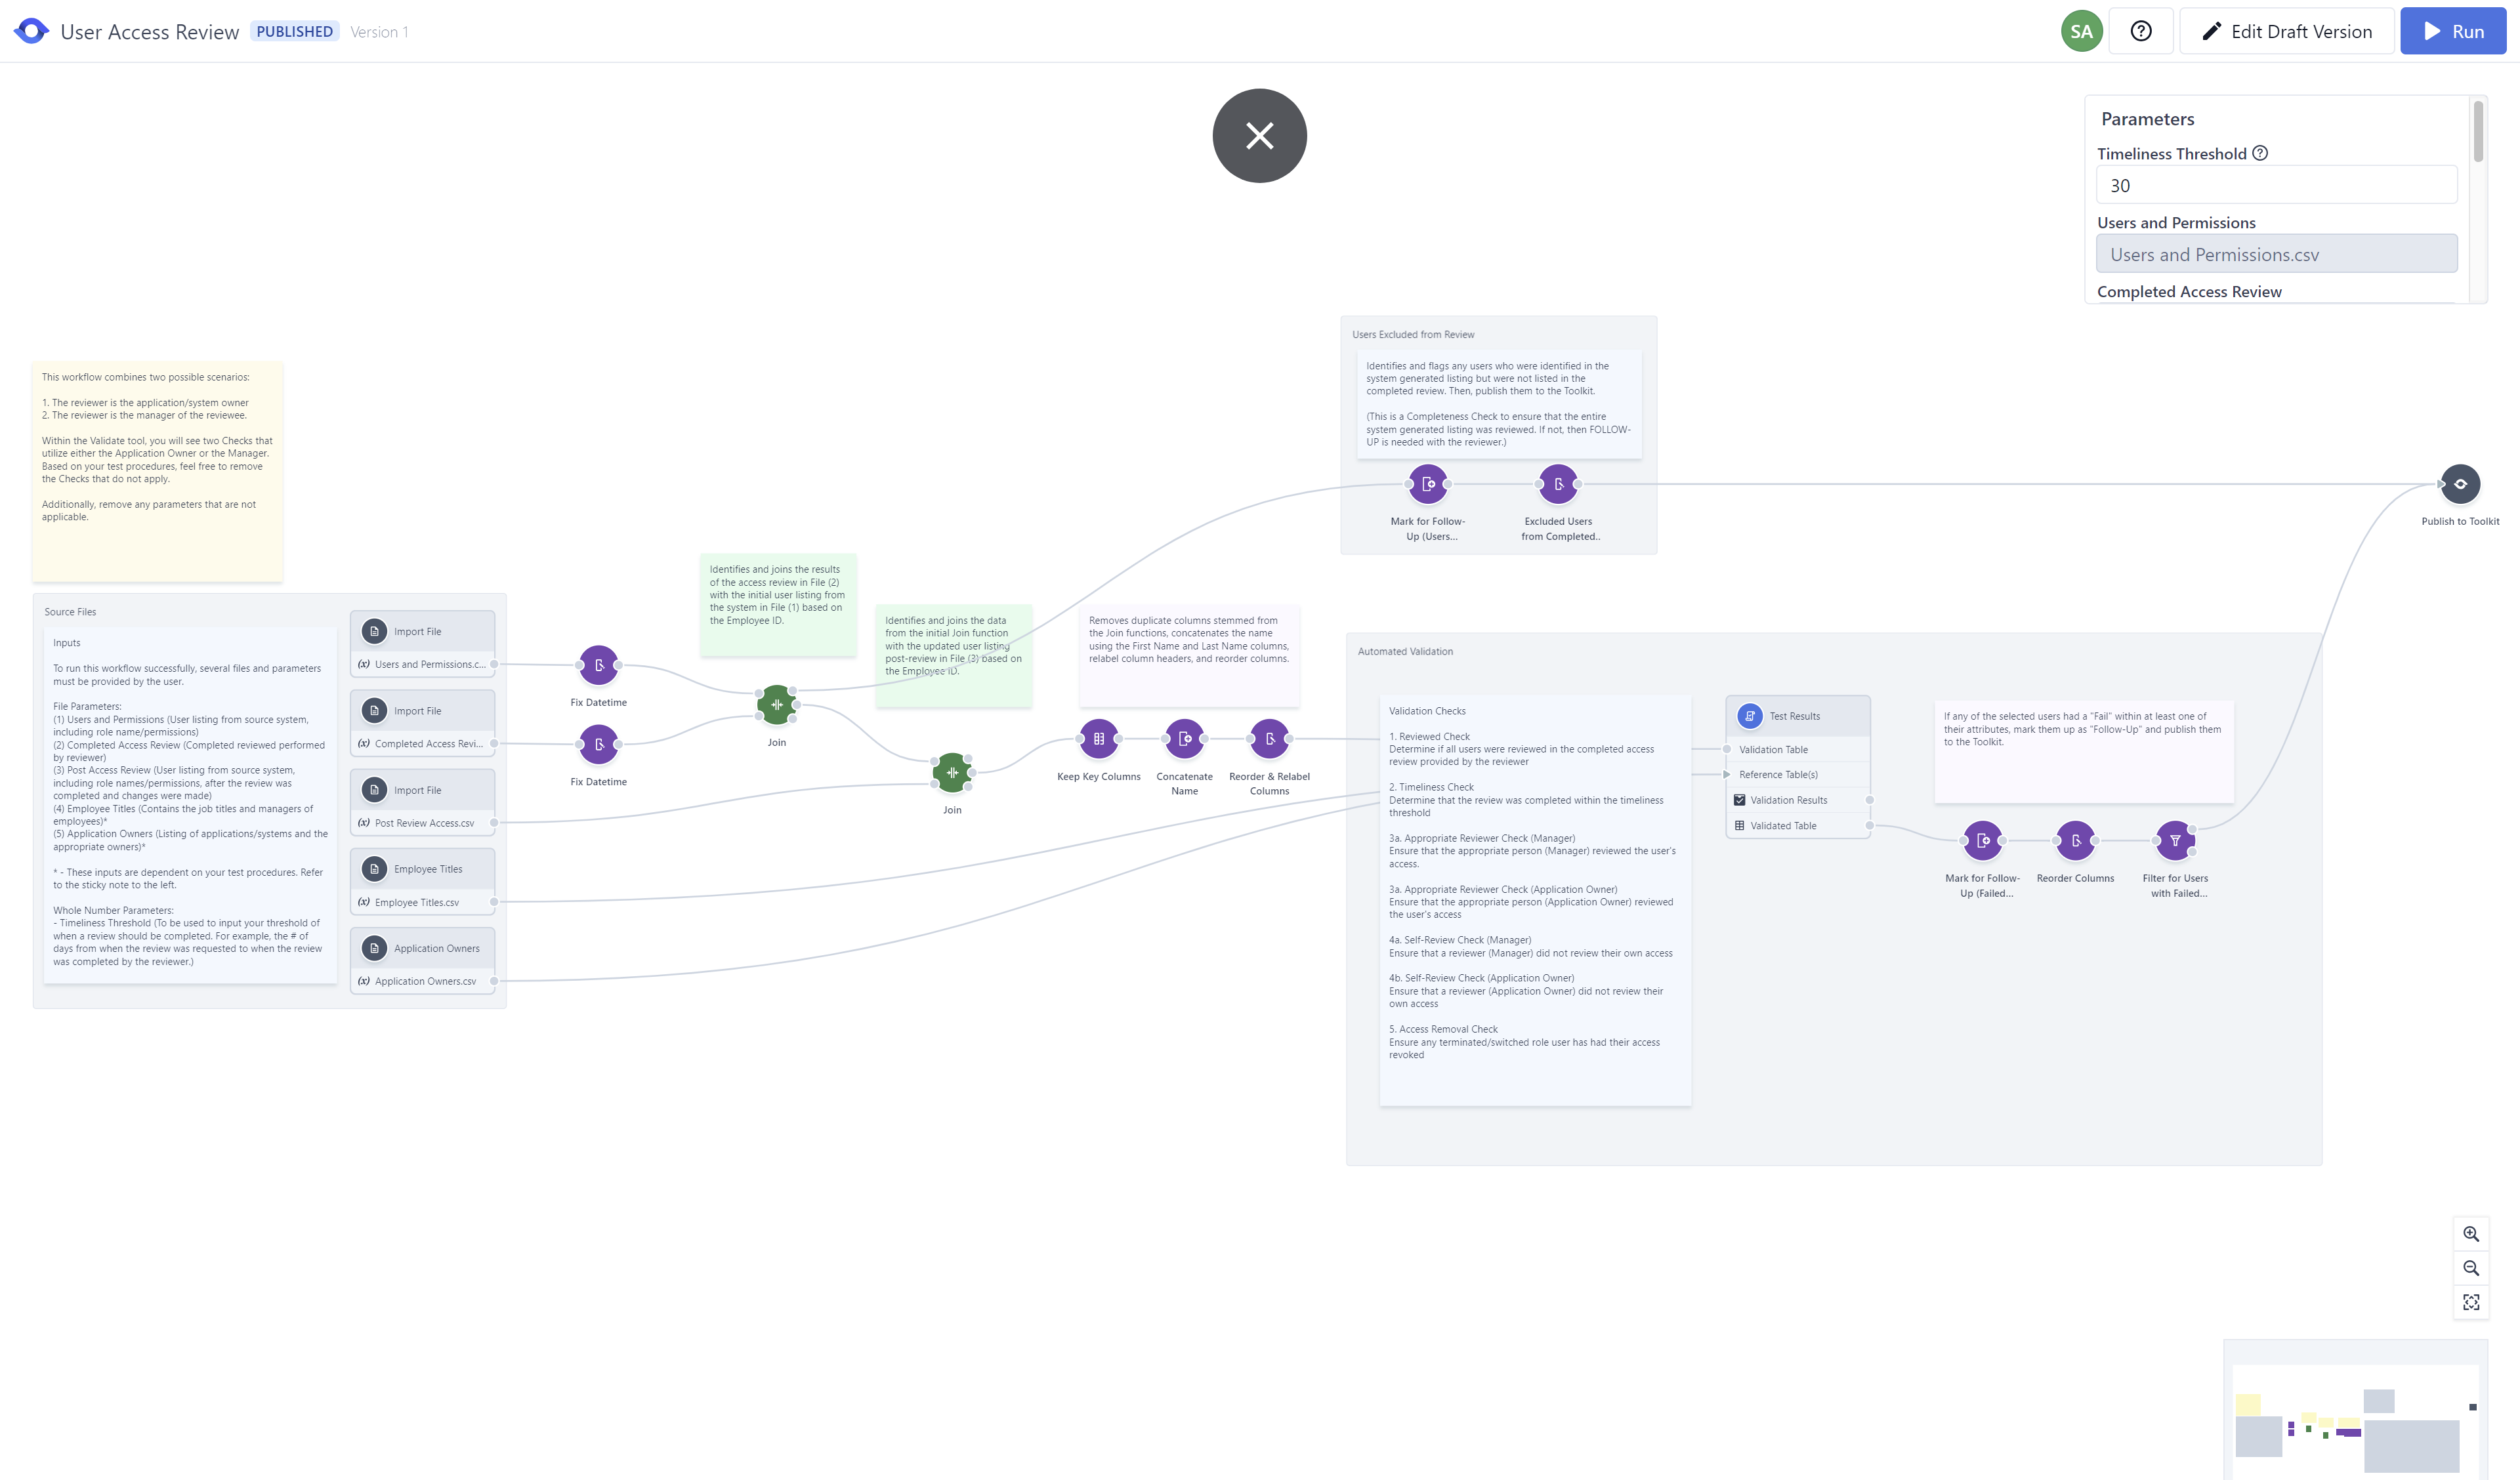Screen dimensions: 2520x1480
Task: Click the Timeliness Threshold input field
Action: pos(2276,185)
